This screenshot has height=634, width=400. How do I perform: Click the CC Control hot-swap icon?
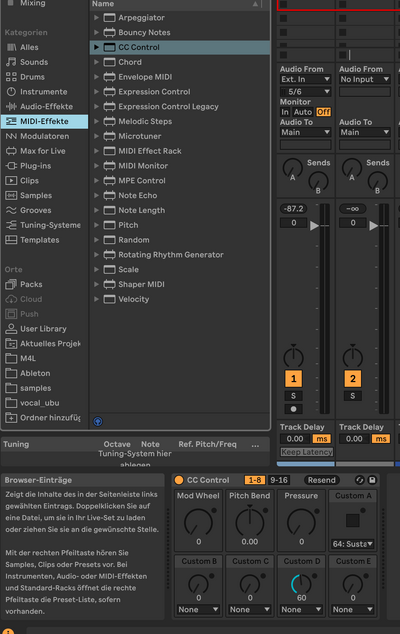[360, 480]
